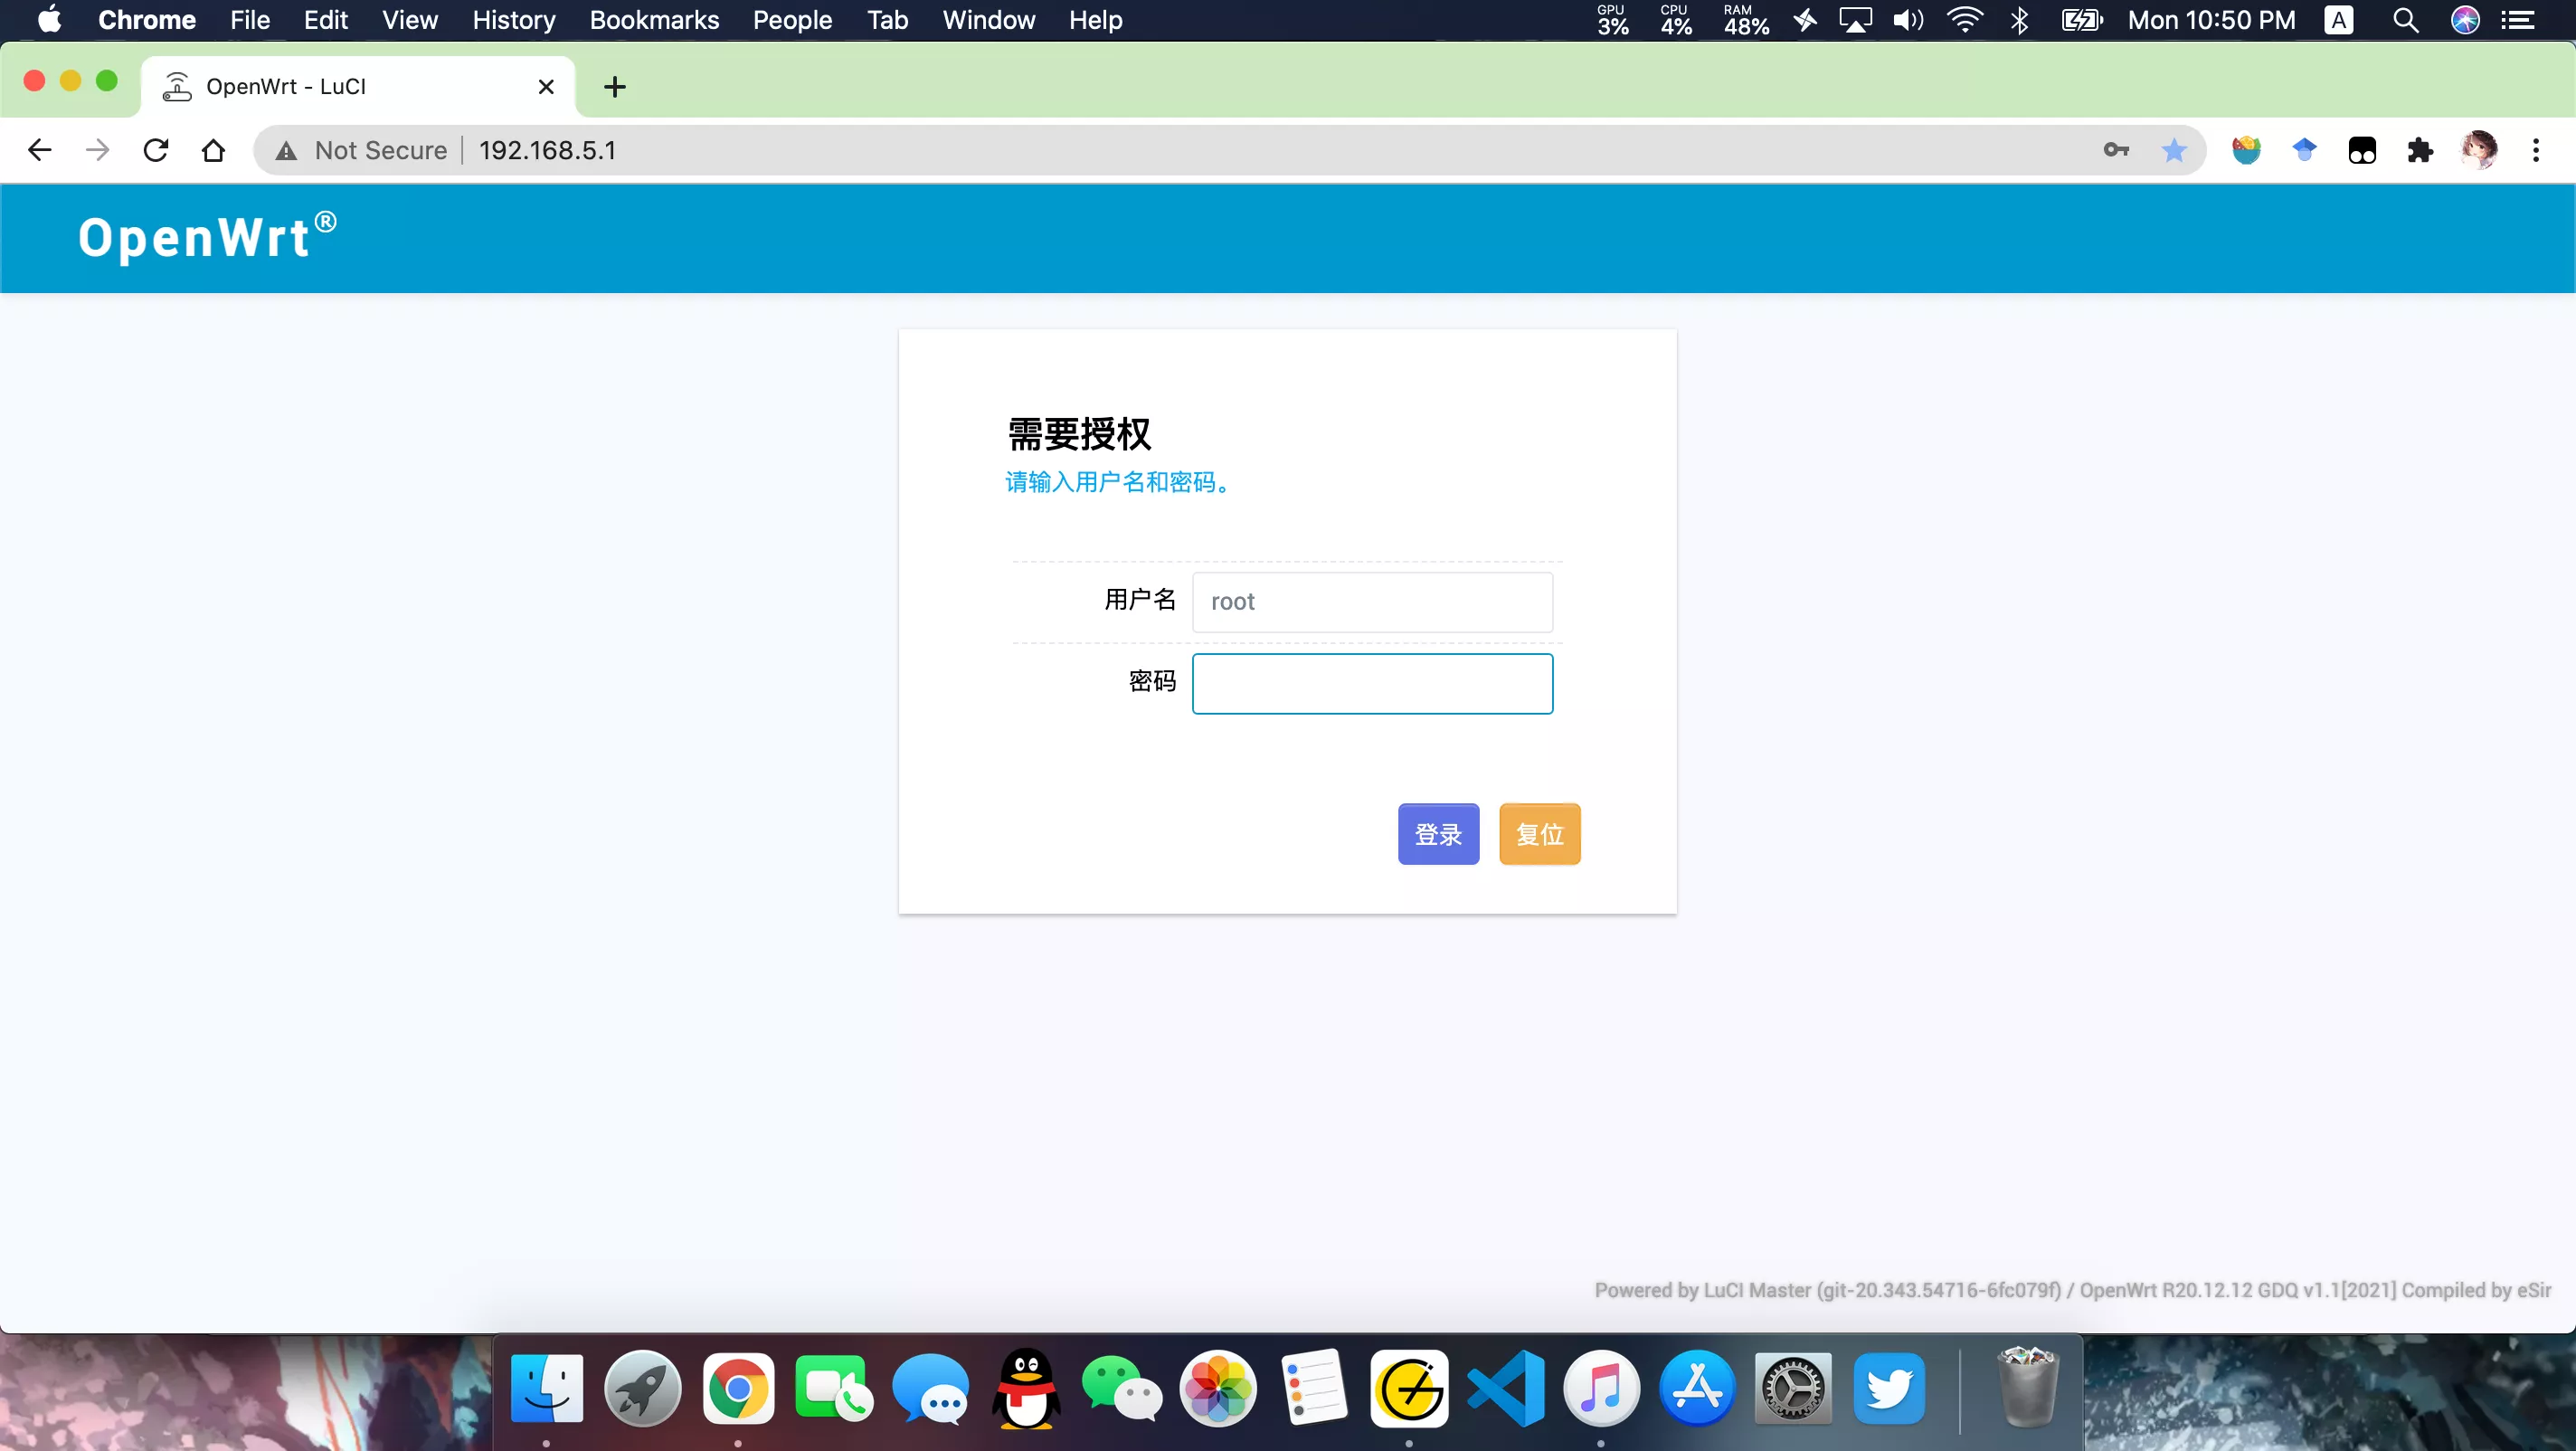2576x1451 pixels.
Task: Click the bookmark star icon
Action: pos(2174,150)
